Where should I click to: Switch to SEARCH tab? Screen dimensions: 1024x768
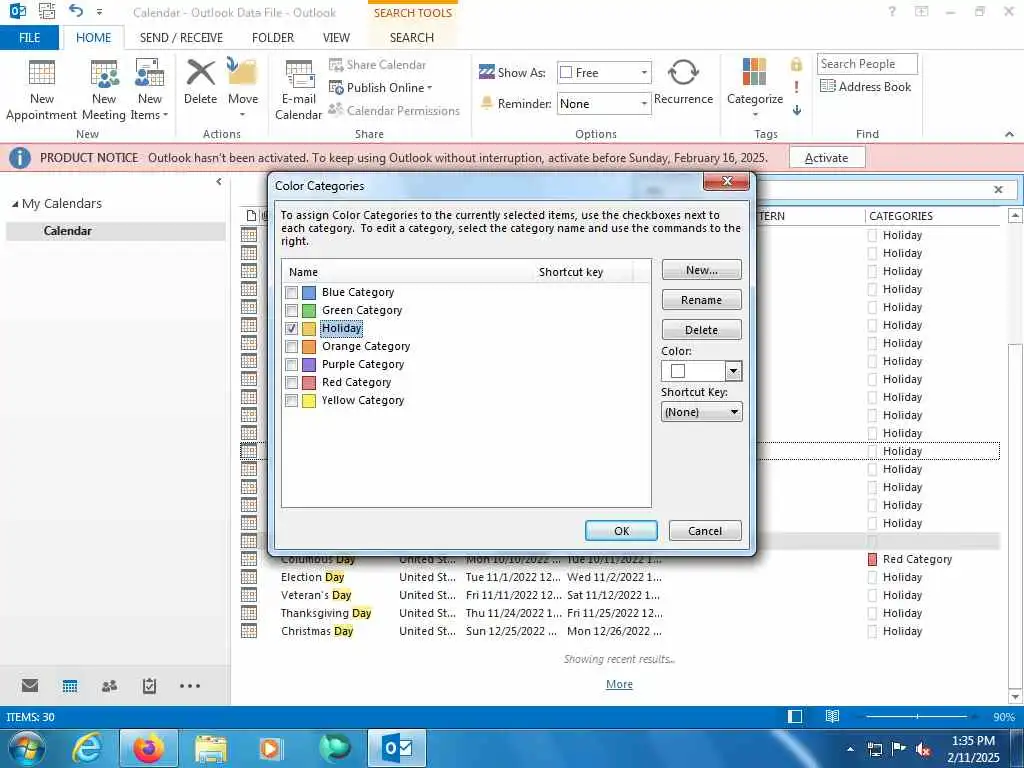[411, 38]
